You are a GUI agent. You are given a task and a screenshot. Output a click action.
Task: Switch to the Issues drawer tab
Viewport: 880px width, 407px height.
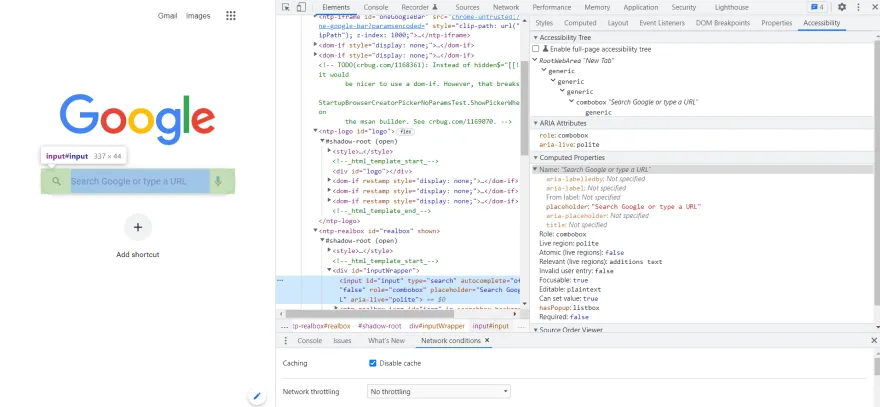[x=342, y=341]
